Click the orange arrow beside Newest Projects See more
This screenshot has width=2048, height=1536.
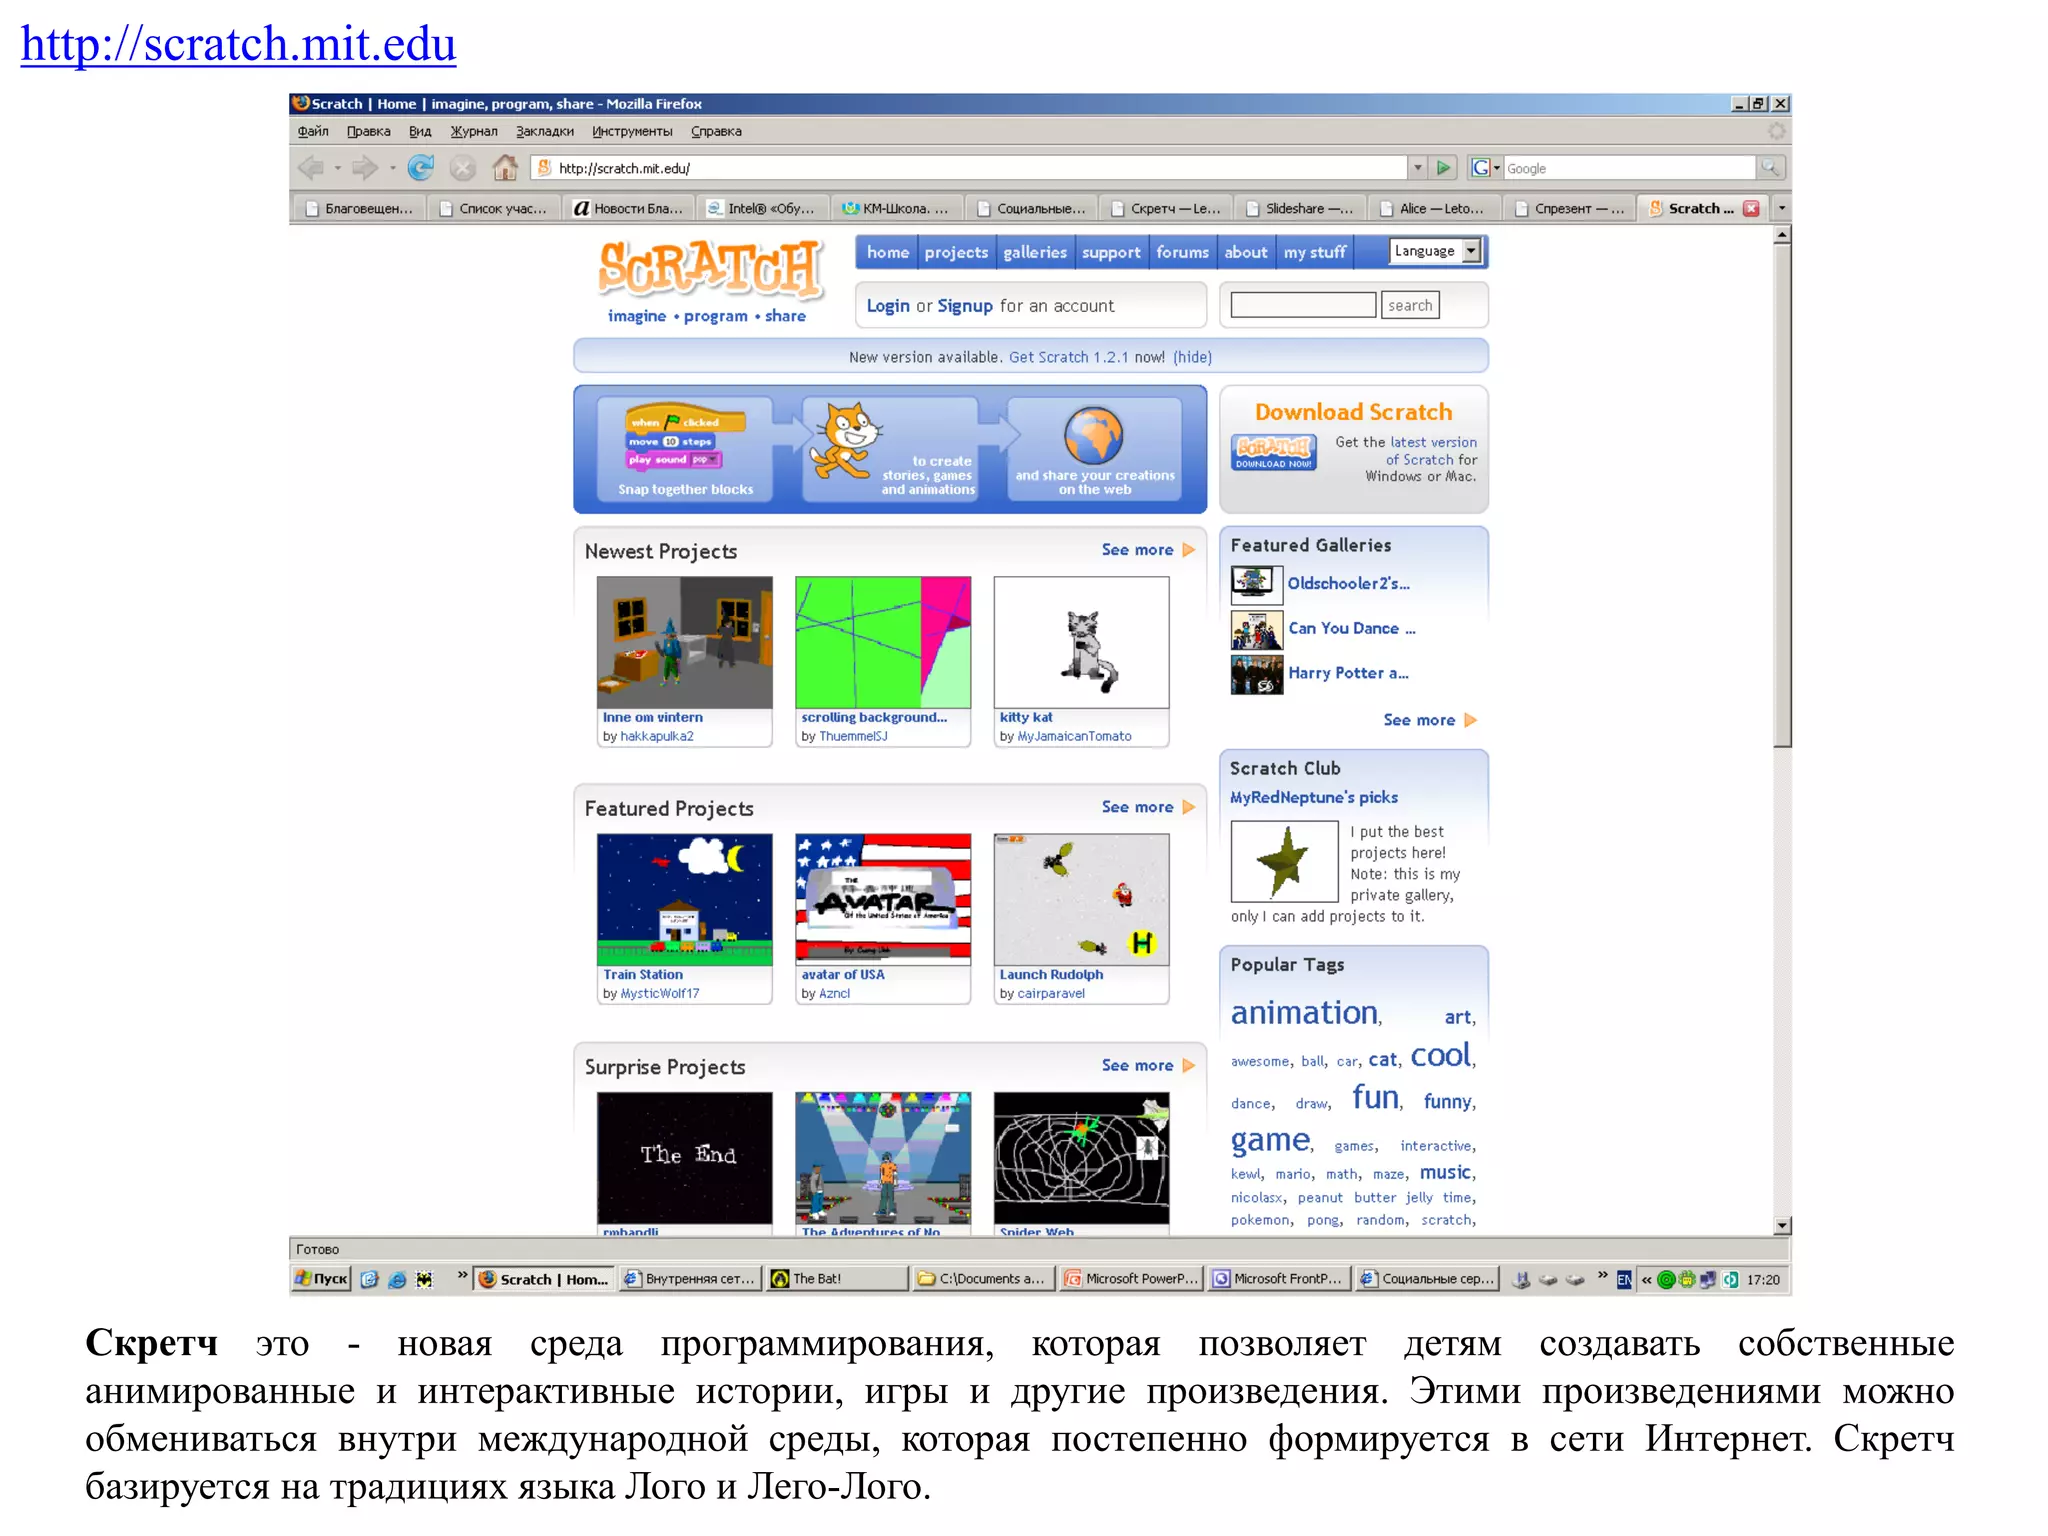click(x=1189, y=550)
